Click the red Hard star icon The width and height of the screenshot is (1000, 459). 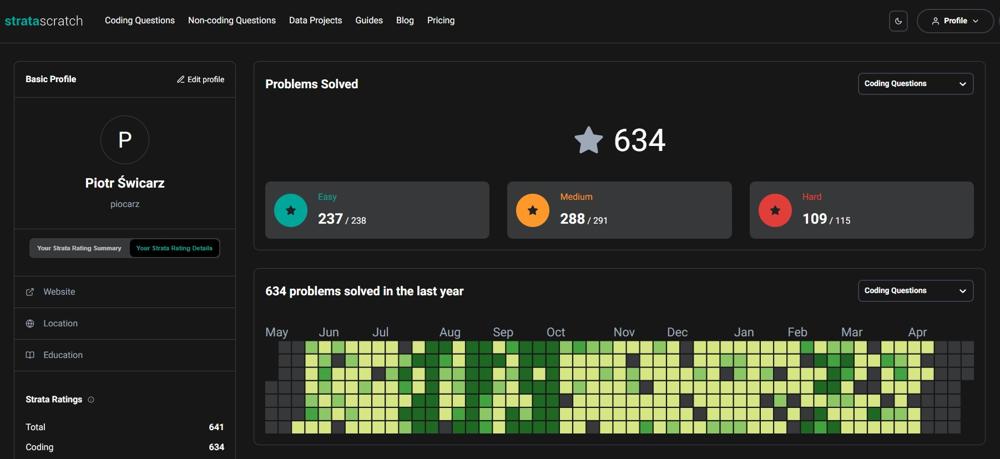(775, 210)
